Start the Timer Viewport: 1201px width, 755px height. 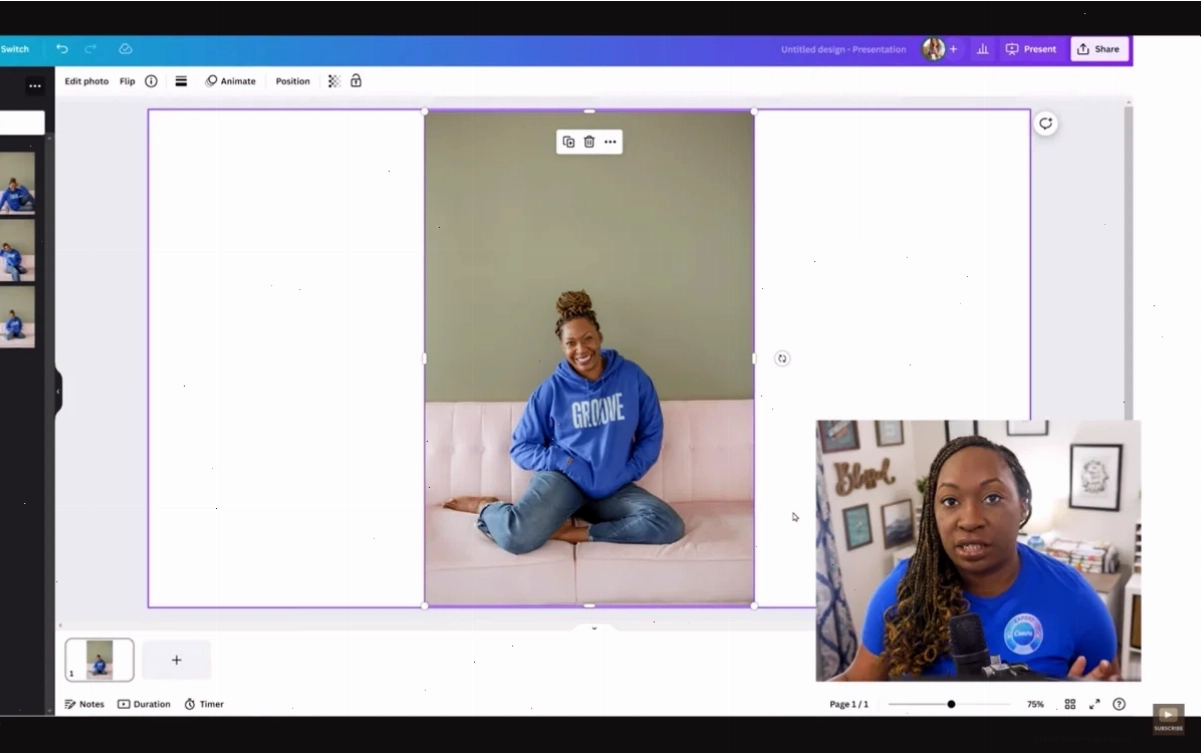[204, 704]
